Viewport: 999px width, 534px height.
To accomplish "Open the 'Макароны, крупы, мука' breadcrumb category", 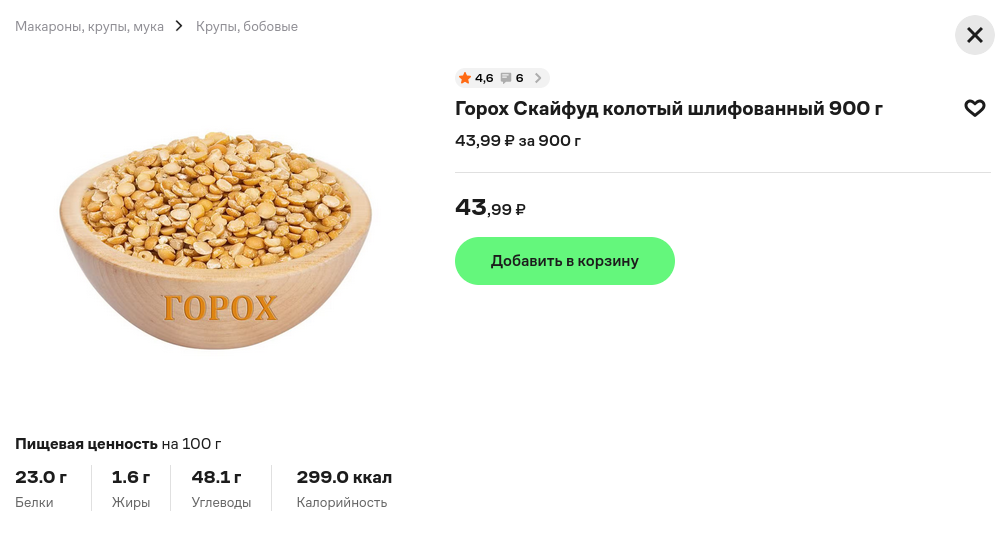I will coord(89,27).
